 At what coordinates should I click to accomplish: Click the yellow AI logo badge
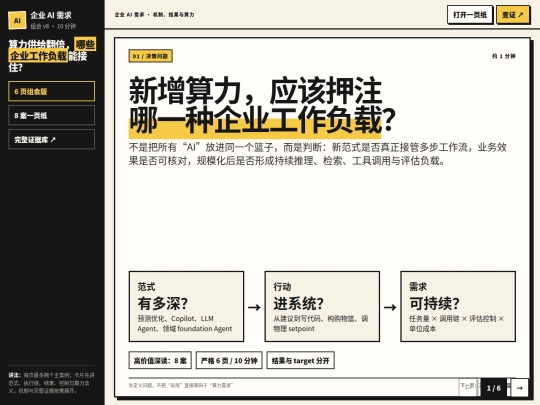[17, 20]
